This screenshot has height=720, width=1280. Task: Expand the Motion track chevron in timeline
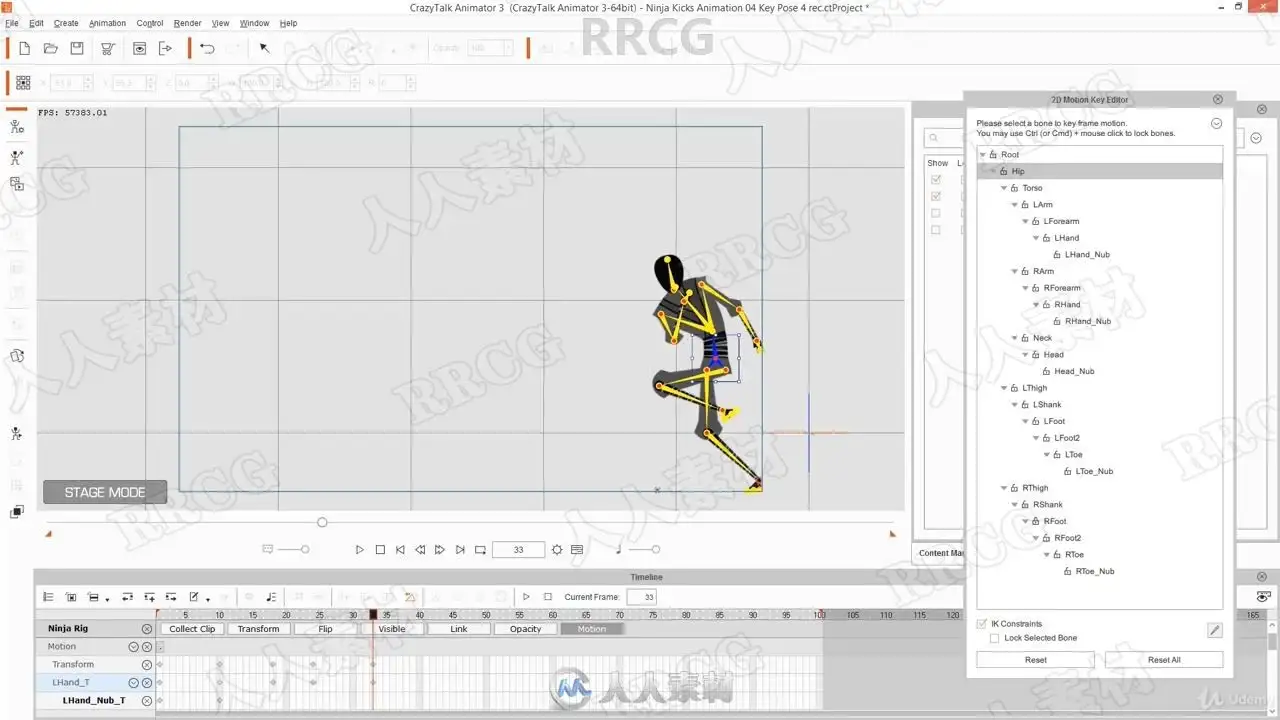133,647
